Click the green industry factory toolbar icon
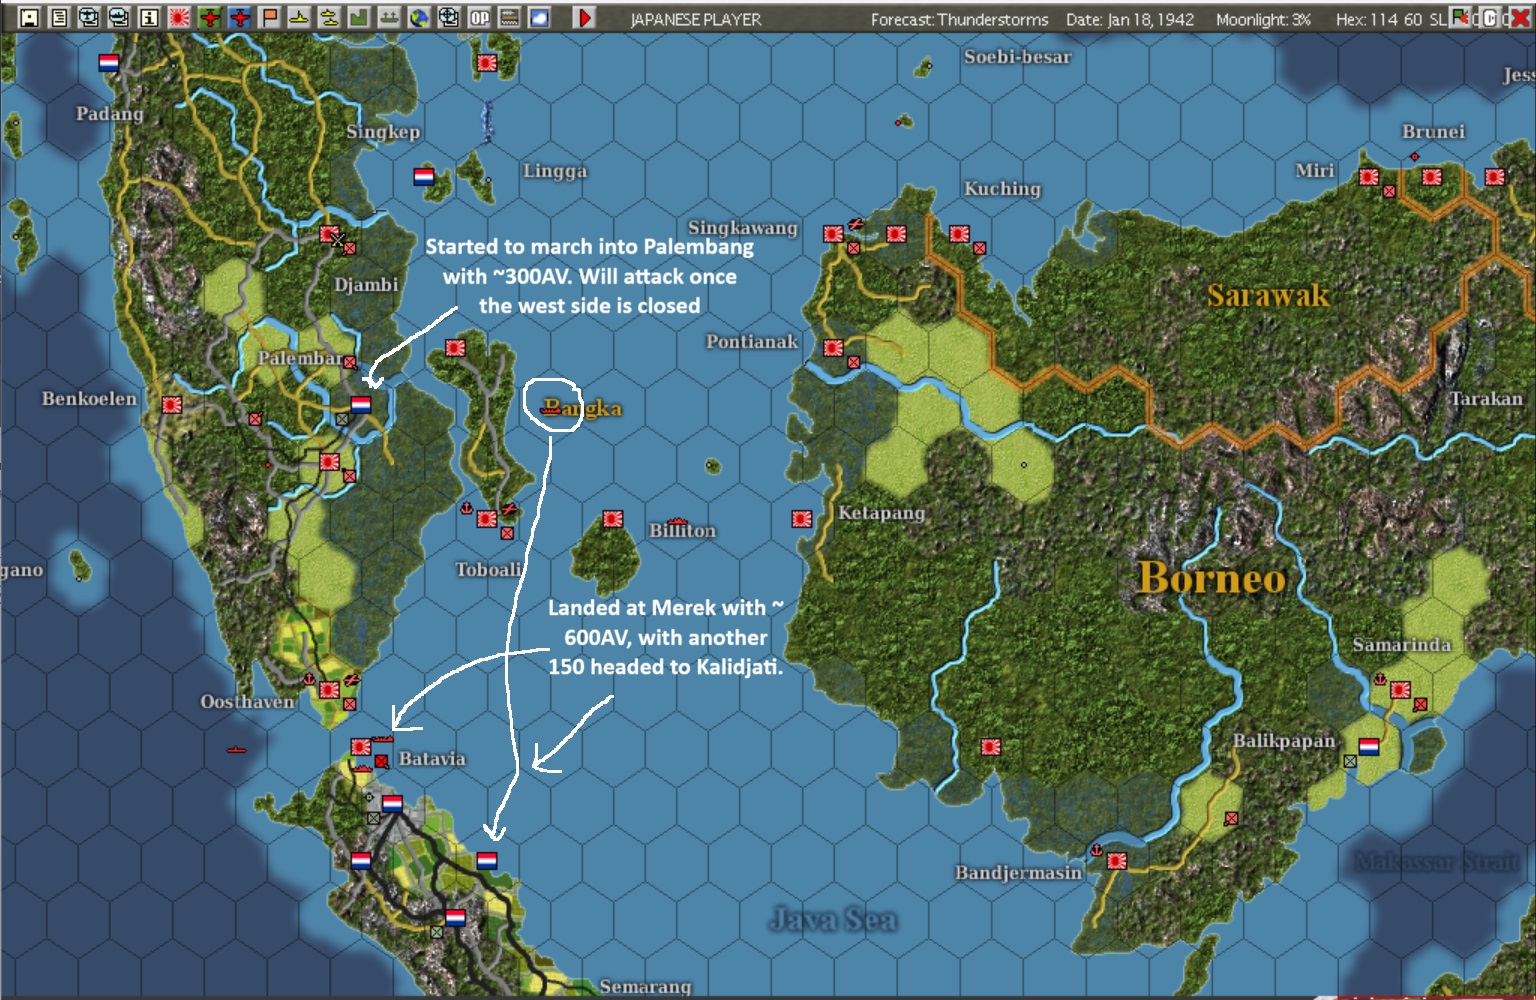1536x1000 pixels. 359,17
